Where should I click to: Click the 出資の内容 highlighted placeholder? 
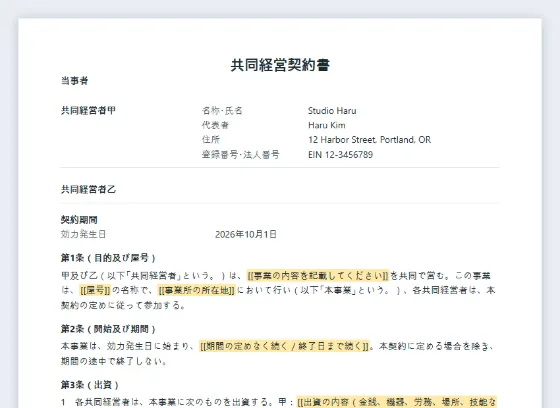pyautogui.click(x=397, y=402)
